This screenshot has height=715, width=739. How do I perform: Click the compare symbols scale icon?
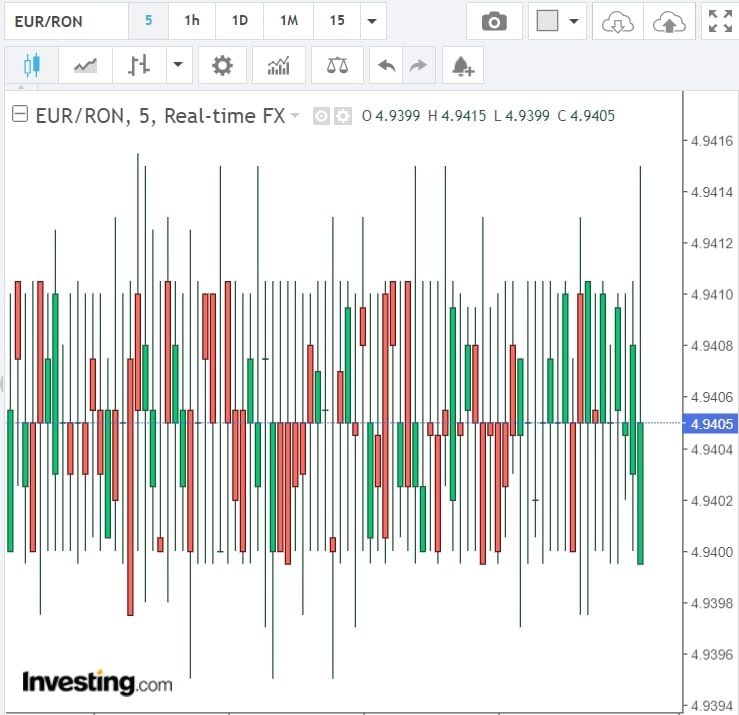coord(337,66)
